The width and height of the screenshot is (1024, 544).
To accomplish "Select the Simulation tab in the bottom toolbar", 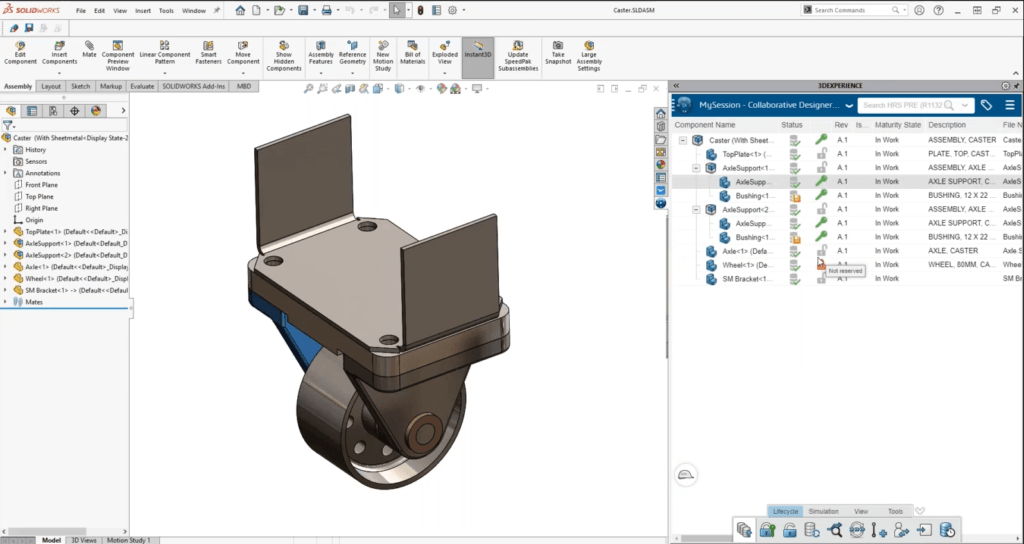I will point(823,511).
